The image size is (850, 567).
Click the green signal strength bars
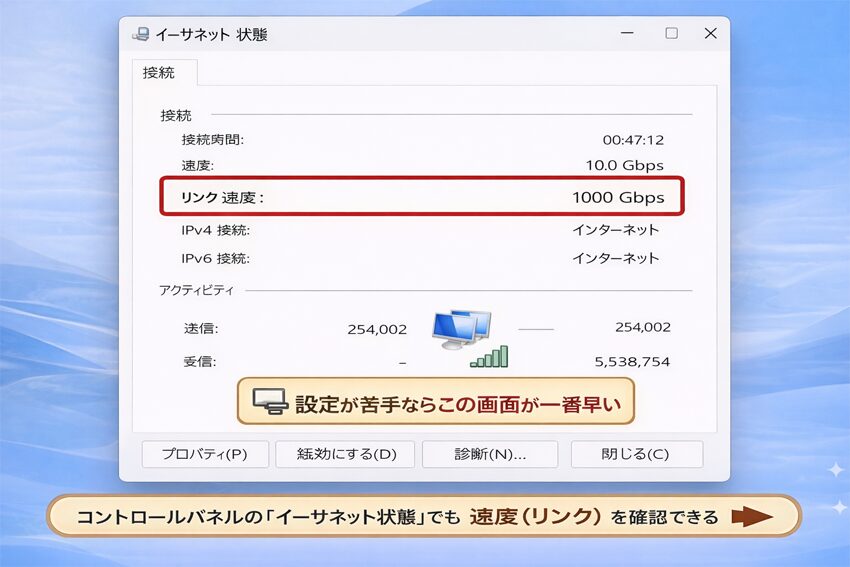coord(490,357)
